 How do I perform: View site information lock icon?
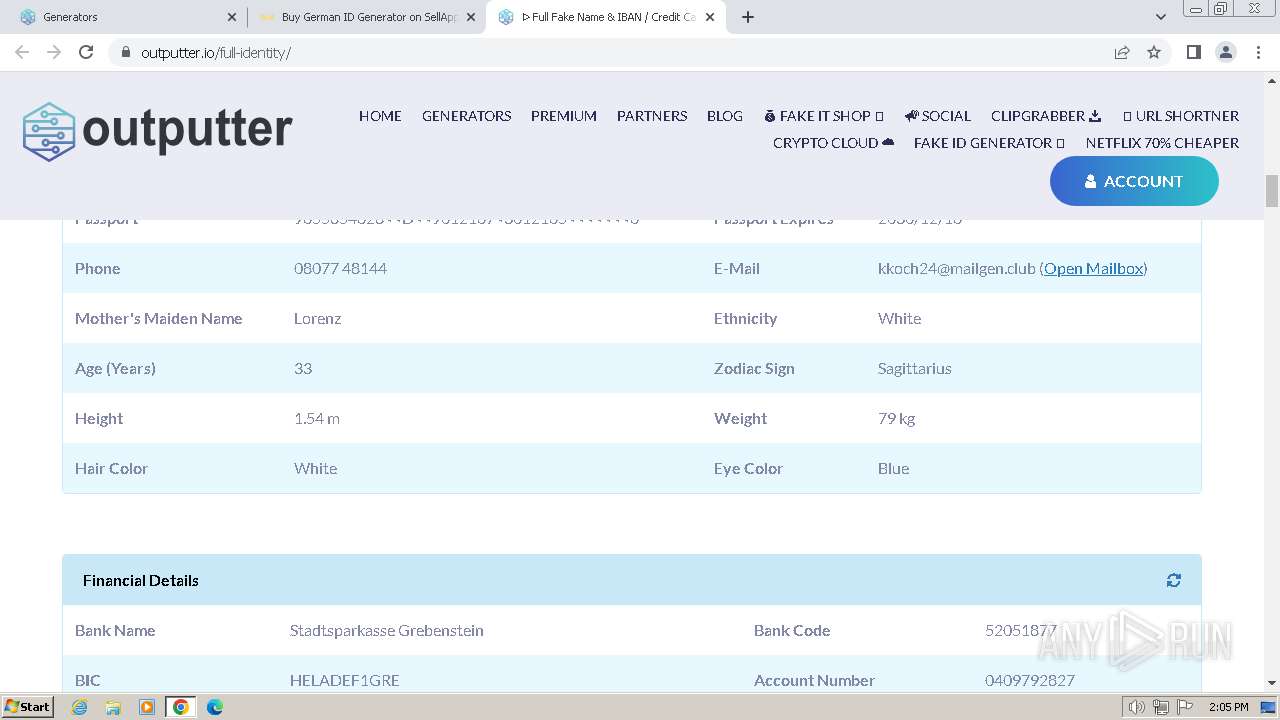pos(125,52)
